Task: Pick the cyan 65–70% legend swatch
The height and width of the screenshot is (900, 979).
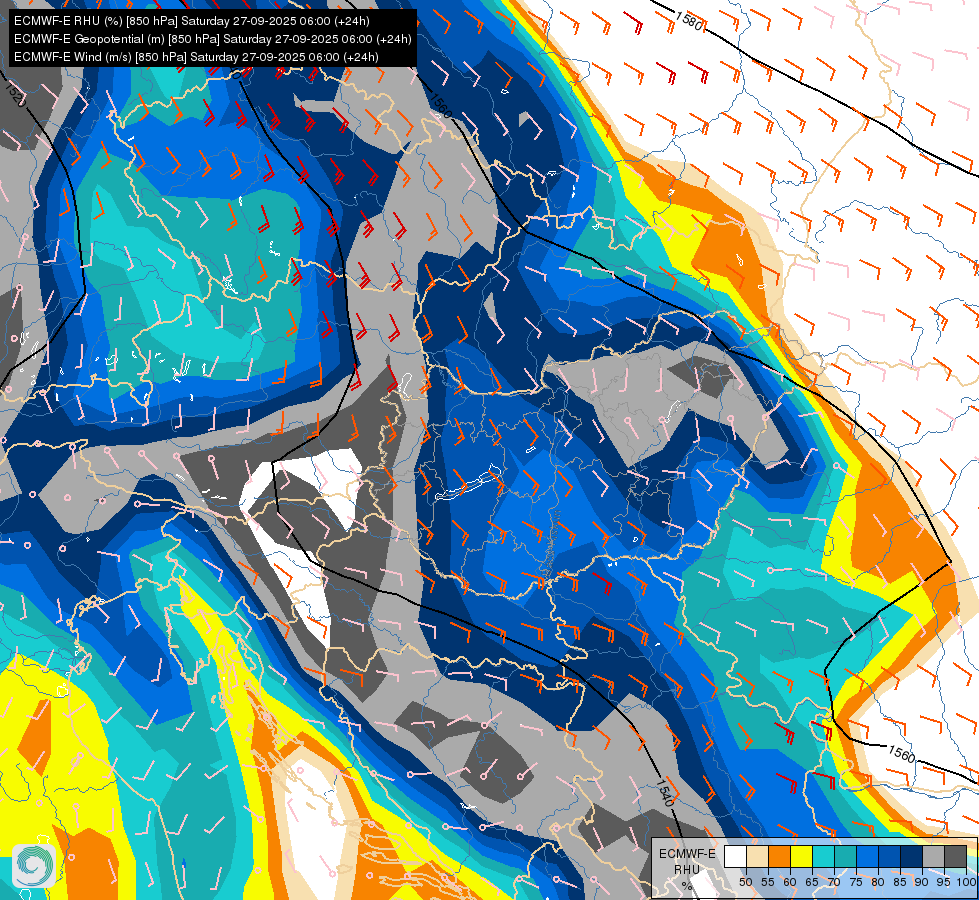Action: tap(824, 856)
